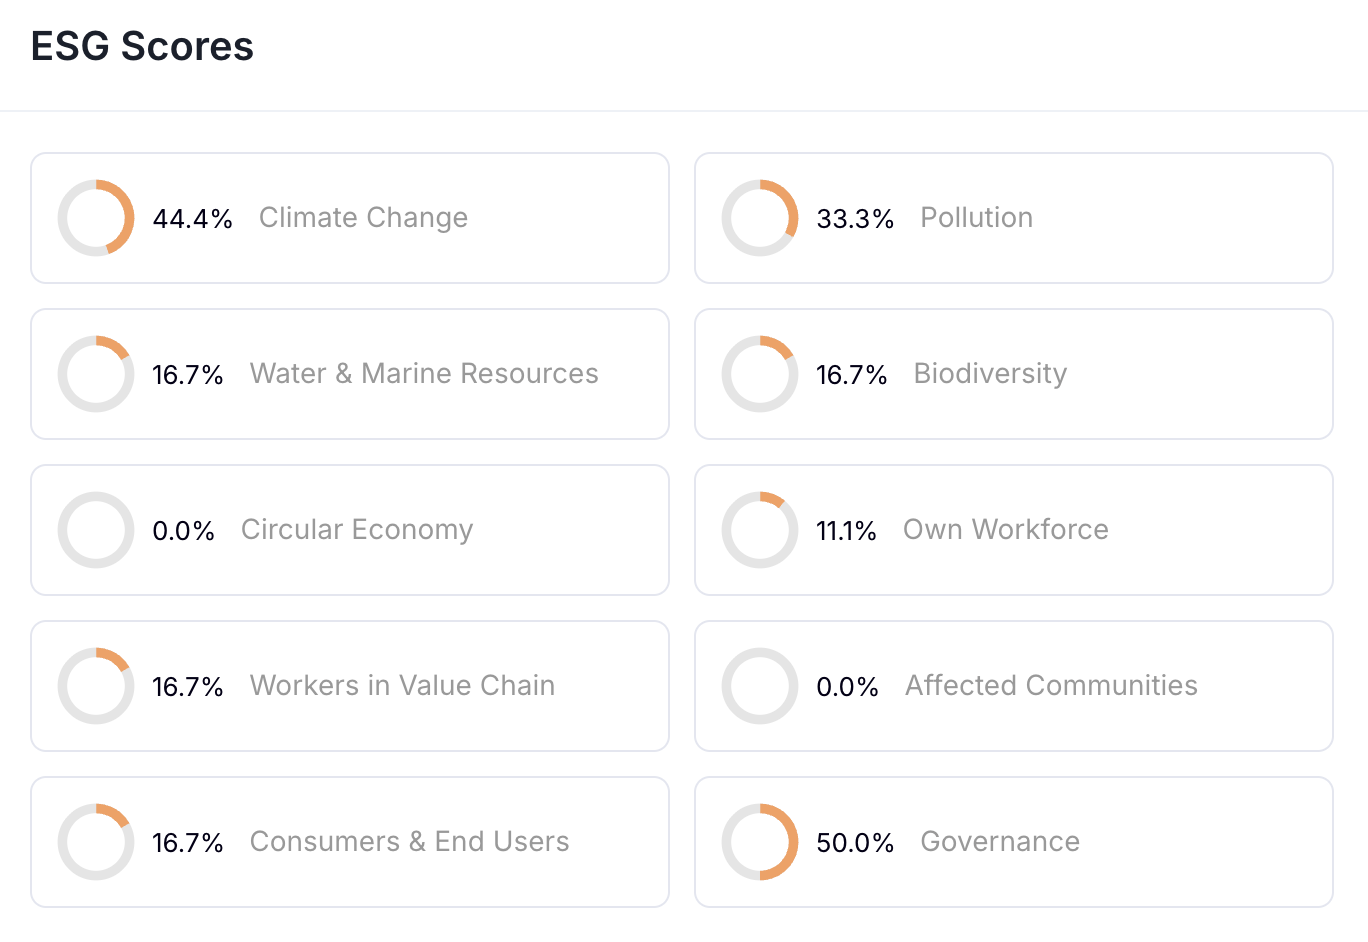
Task: Click the Circular Economy empty ring chart
Action: (x=96, y=530)
